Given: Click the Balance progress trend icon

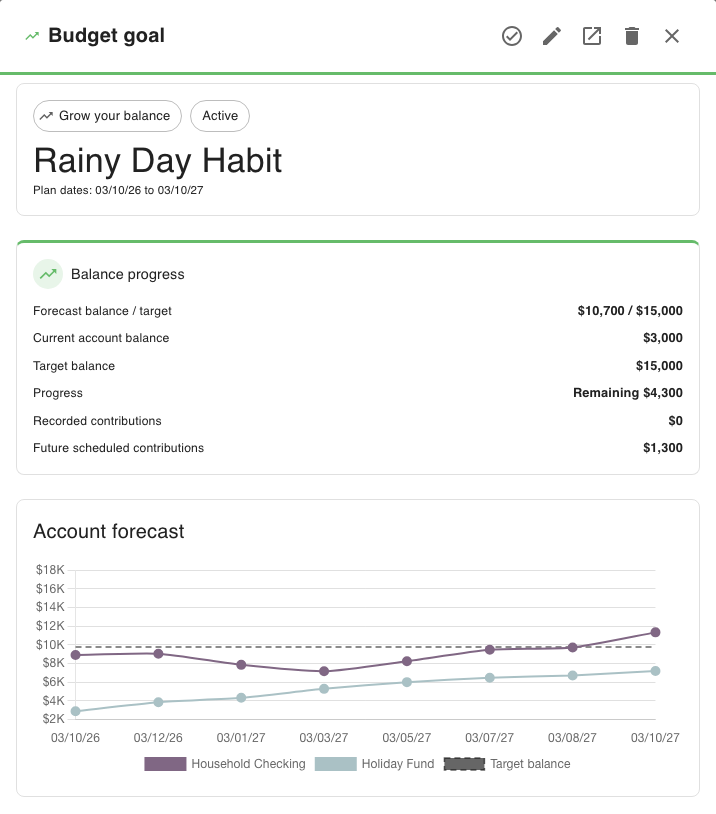Looking at the screenshot, I should [48, 274].
